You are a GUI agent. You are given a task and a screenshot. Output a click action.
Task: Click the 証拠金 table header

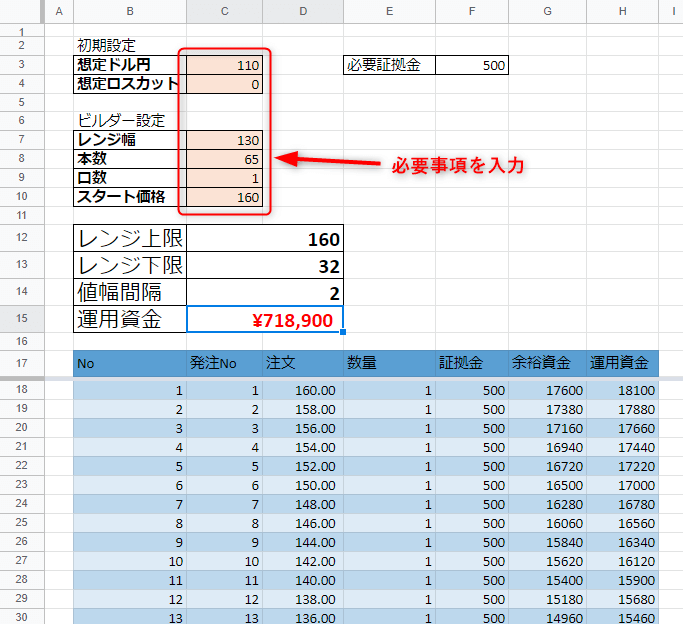tap(472, 363)
